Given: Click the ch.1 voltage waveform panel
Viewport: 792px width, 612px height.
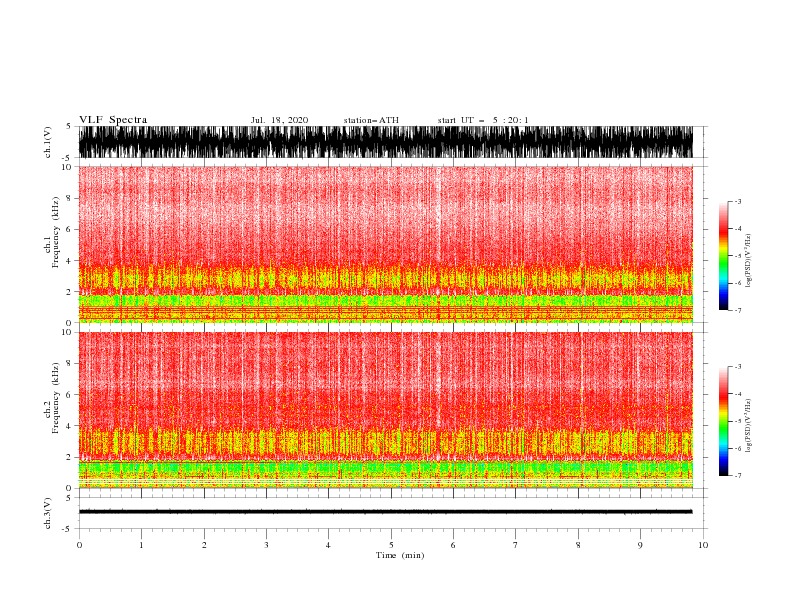Looking at the screenshot, I should point(385,142).
